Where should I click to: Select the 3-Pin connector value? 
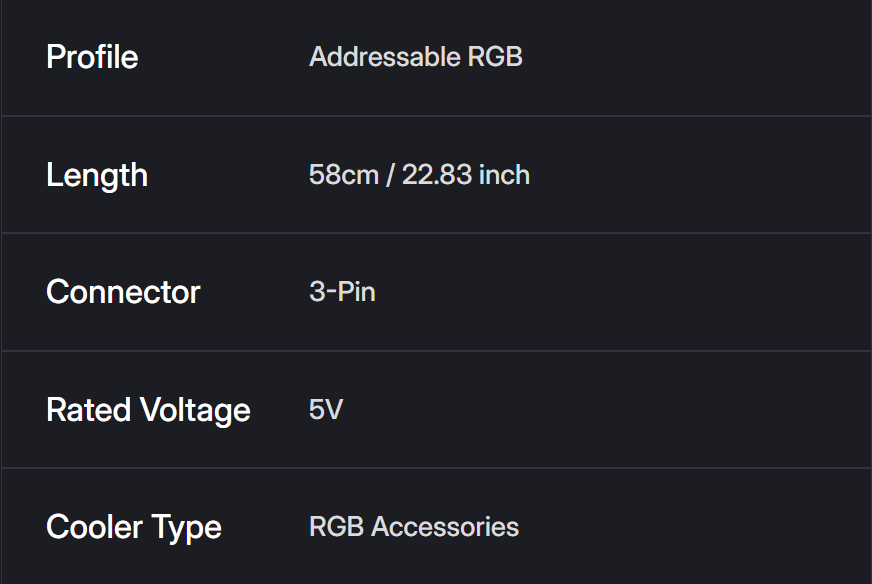pyautogui.click(x=342, y=292)
